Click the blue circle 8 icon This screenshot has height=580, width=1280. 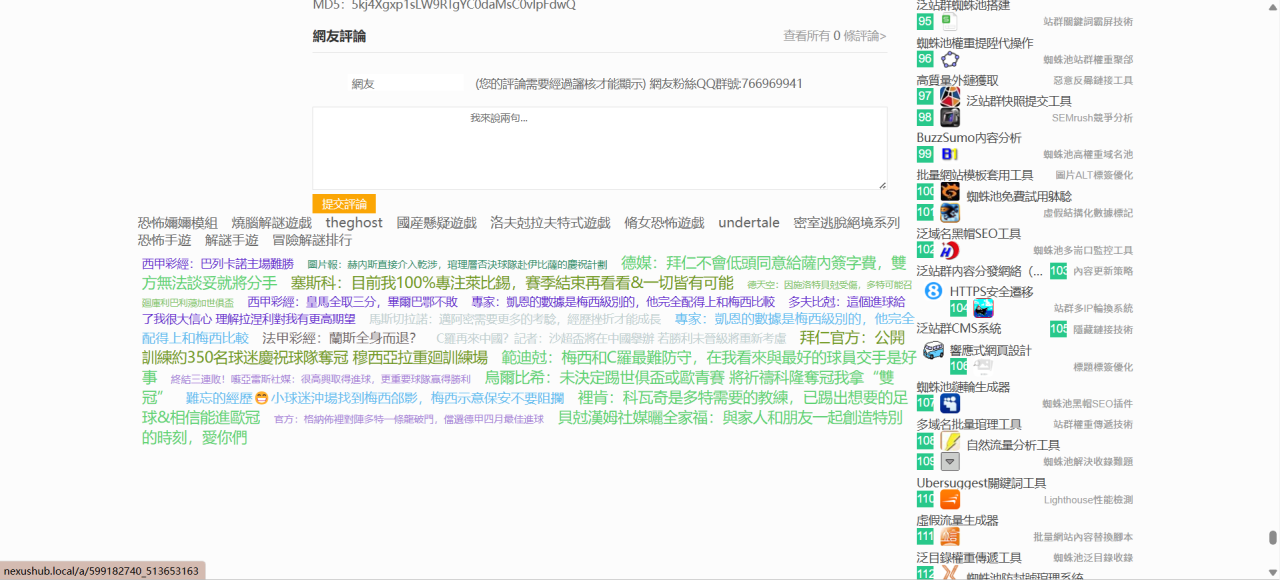(933, 291)
